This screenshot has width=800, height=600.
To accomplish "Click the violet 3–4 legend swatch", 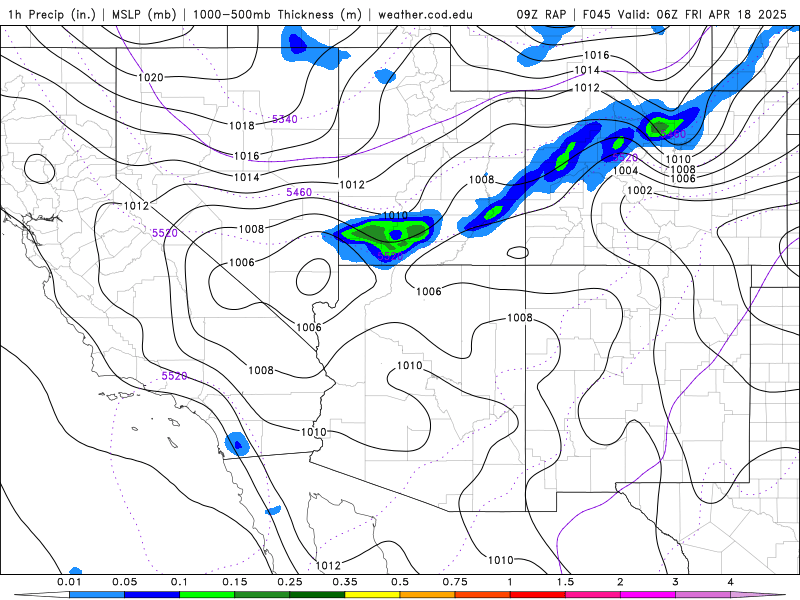I will pyautogui.click(x=703, y=595).
